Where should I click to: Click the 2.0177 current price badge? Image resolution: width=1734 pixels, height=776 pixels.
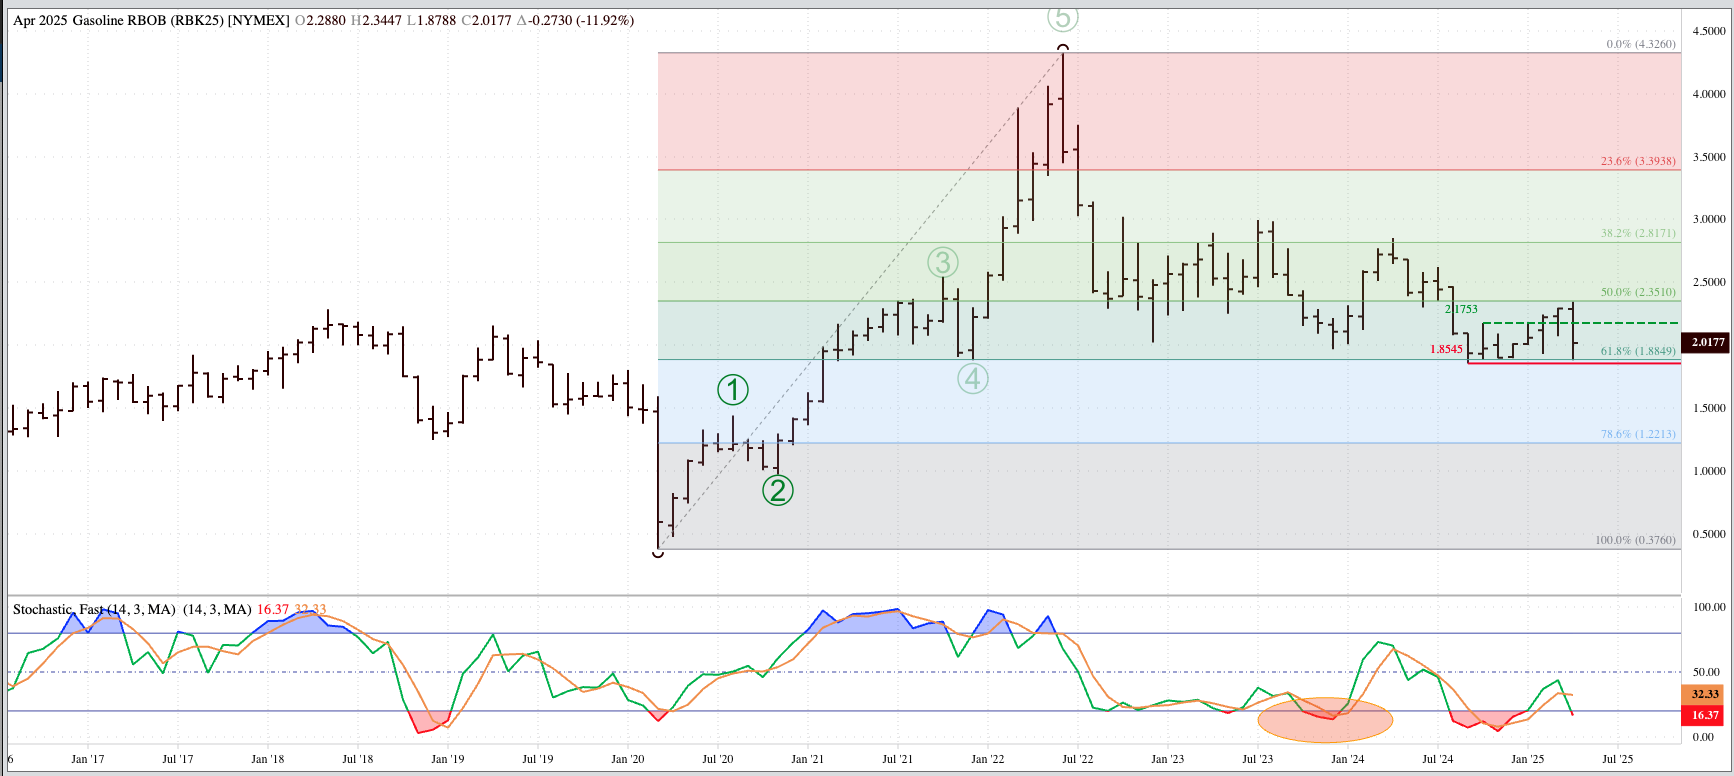click(x=1707, y=342)
